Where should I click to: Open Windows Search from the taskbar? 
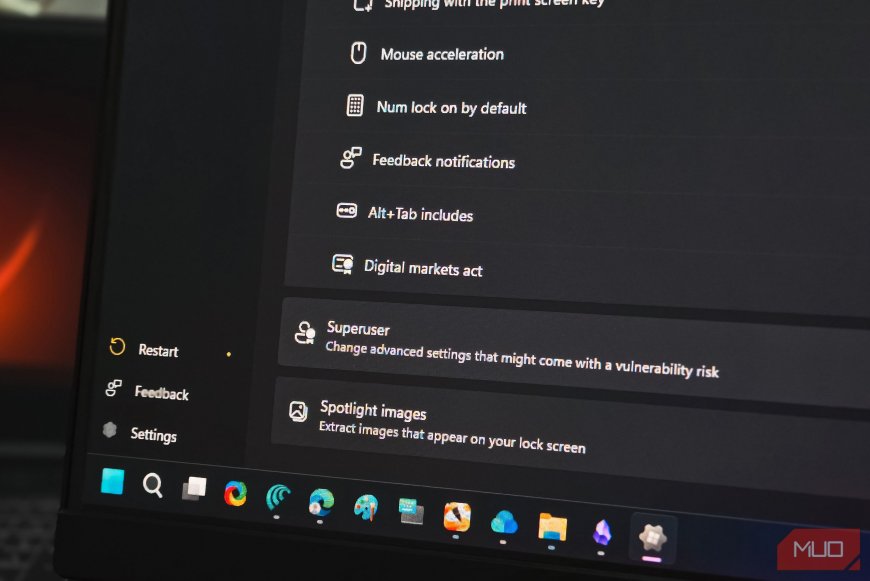click(152, 486)
